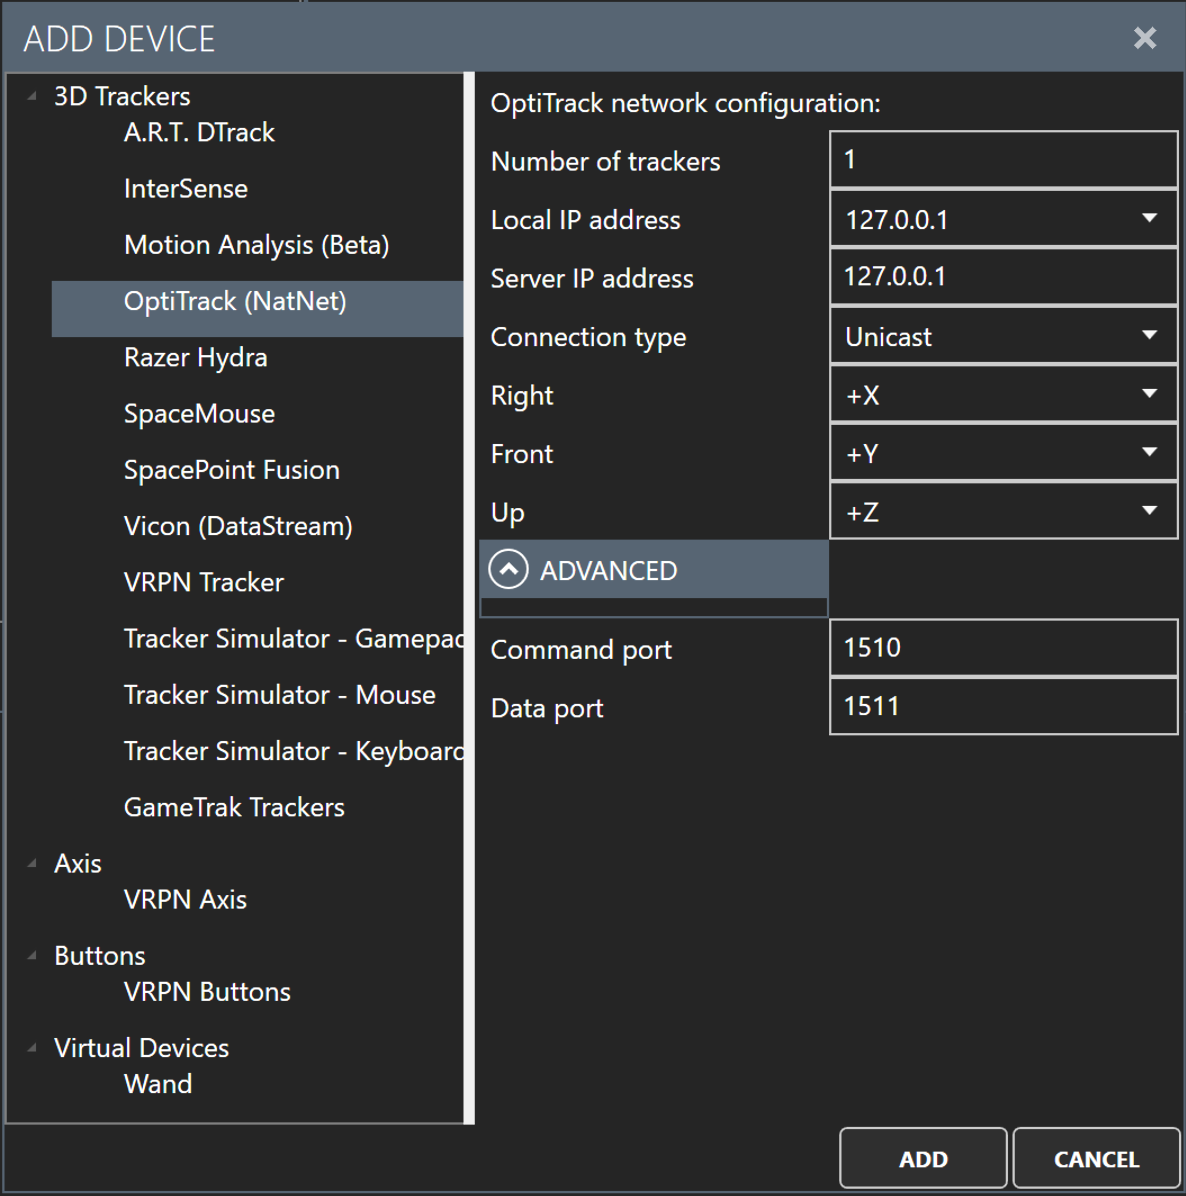Collapse the 3D Trackers tree group
Screen dimensions: 1186x1196
32,97
